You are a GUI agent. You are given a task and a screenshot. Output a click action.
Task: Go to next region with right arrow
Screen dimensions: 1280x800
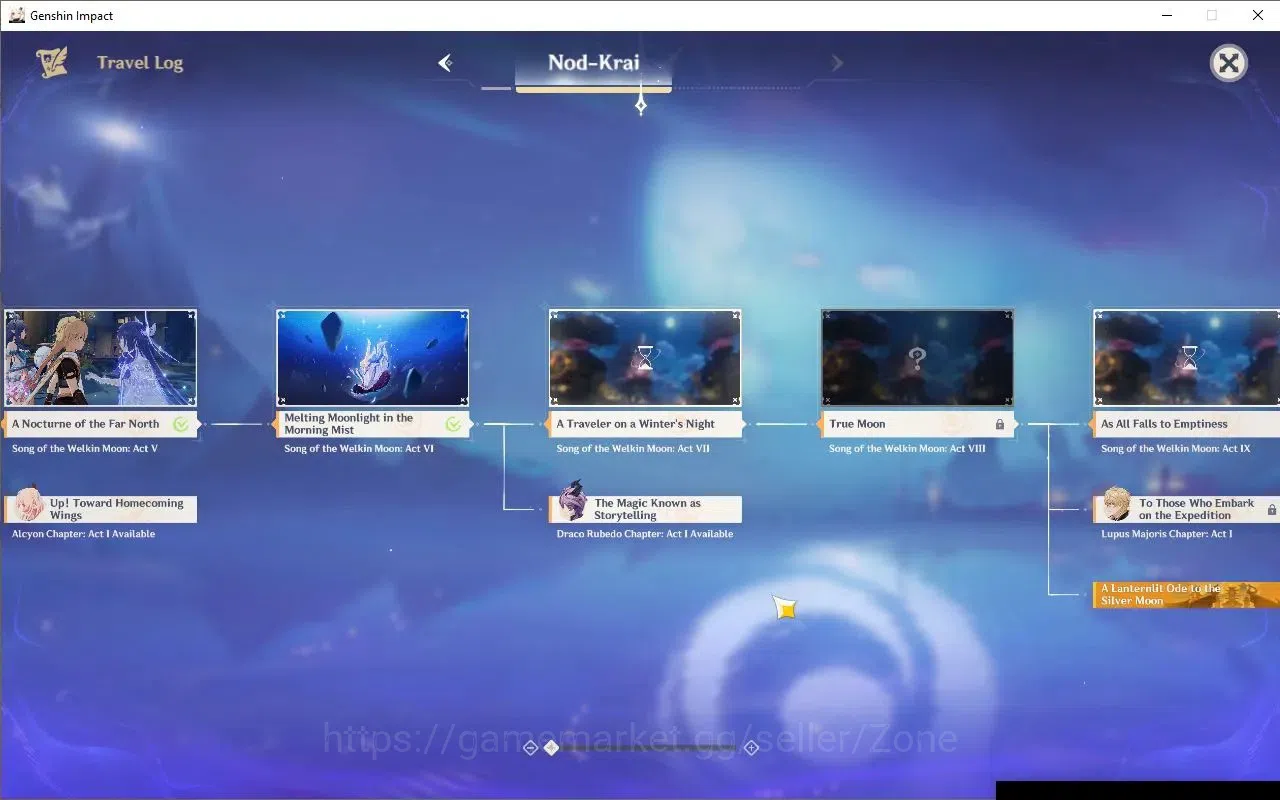(837, 63)
